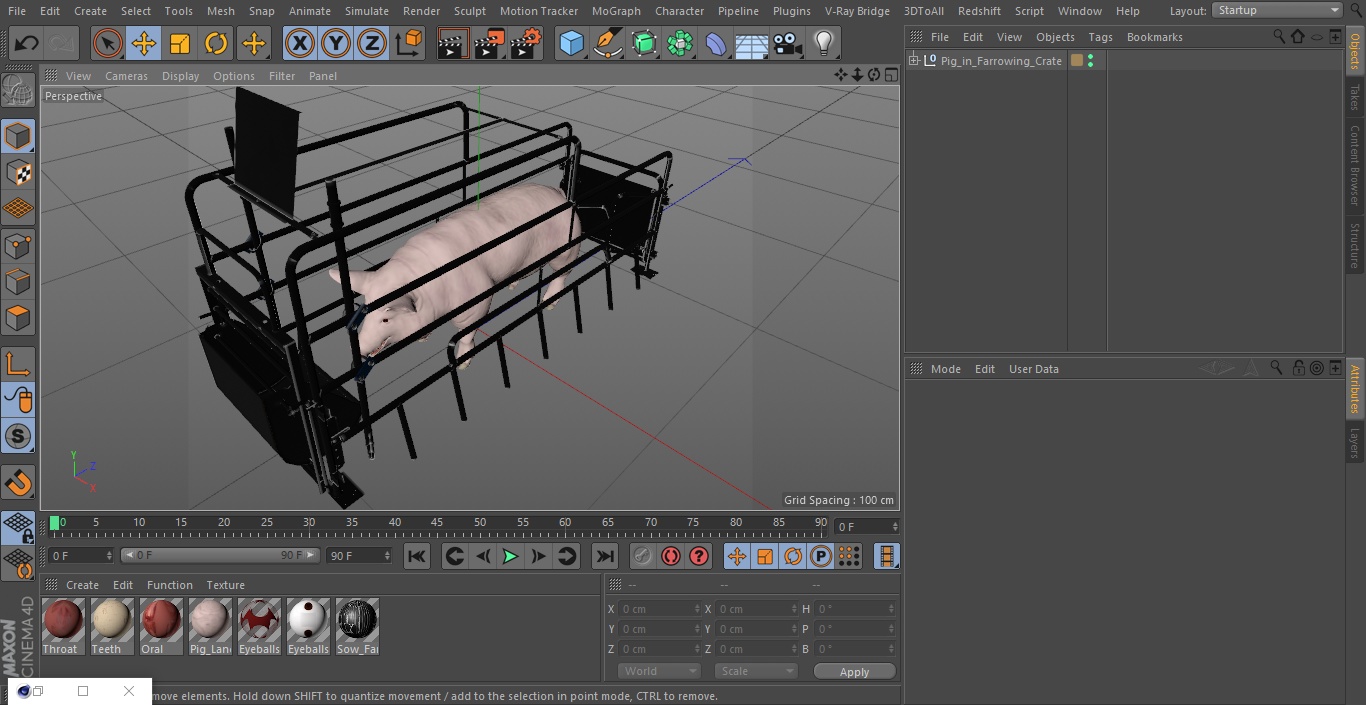The height and width of the screenshot is (705, 1366).
Task: Activate the Move tool
Action: click(x=144, y=43)
